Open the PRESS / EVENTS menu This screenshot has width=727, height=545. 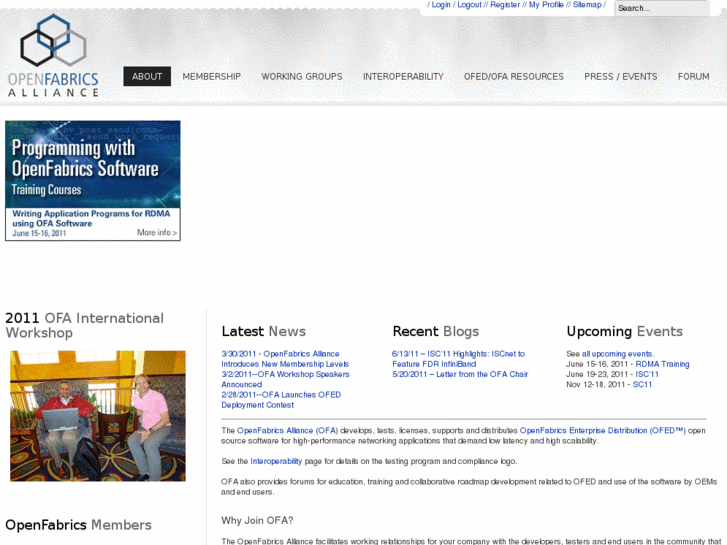620,76
